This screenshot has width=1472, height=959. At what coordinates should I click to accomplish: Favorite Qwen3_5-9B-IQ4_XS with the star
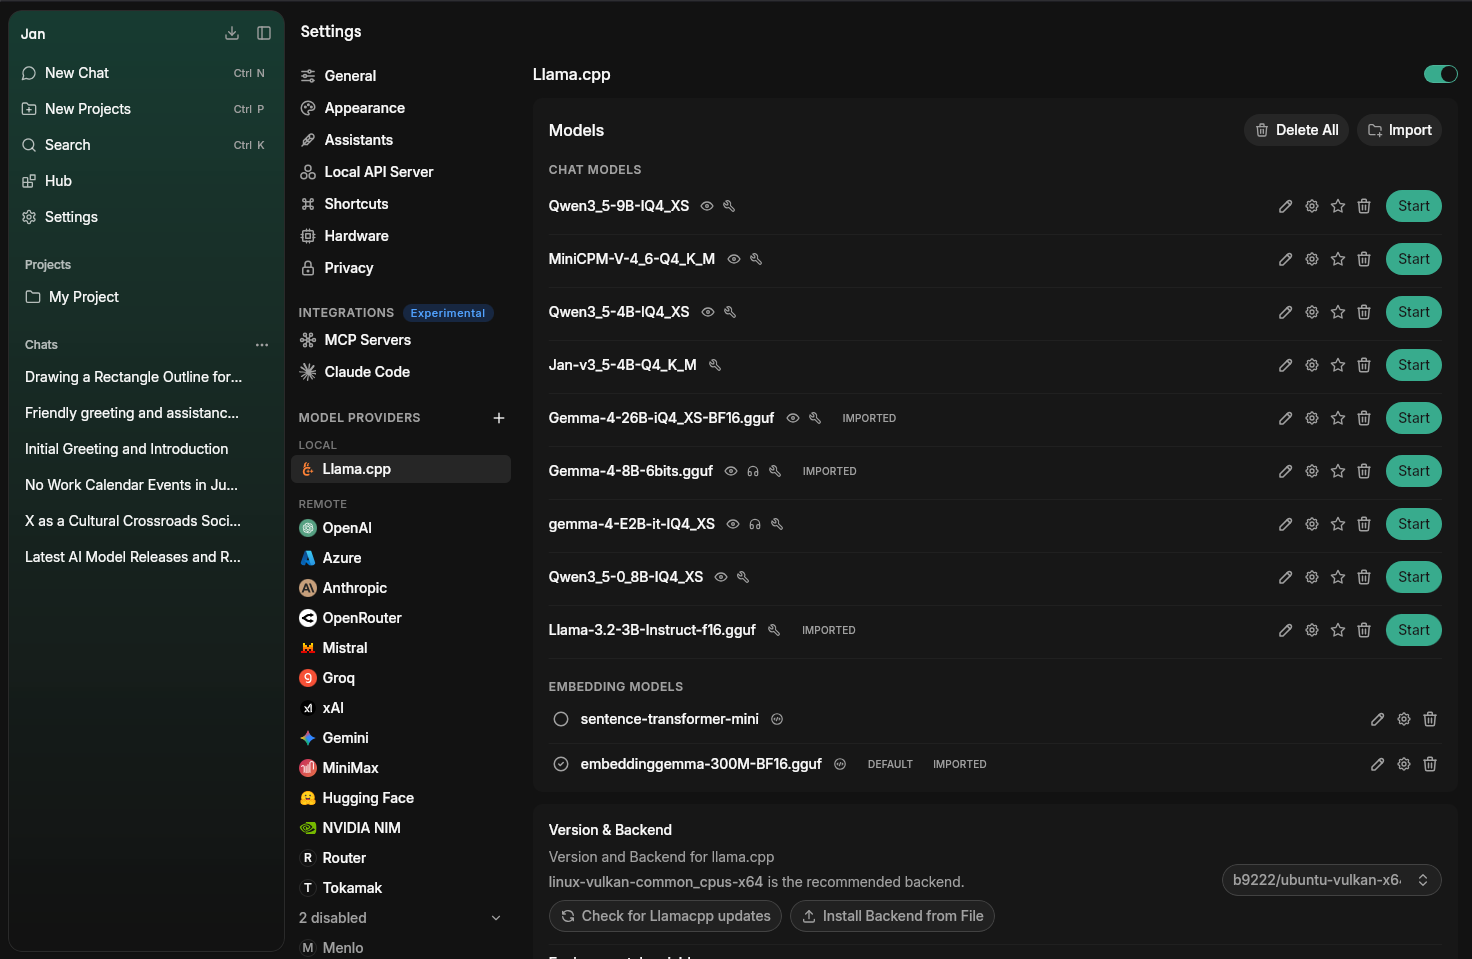pyautogui.click(x=1338, y=206)
